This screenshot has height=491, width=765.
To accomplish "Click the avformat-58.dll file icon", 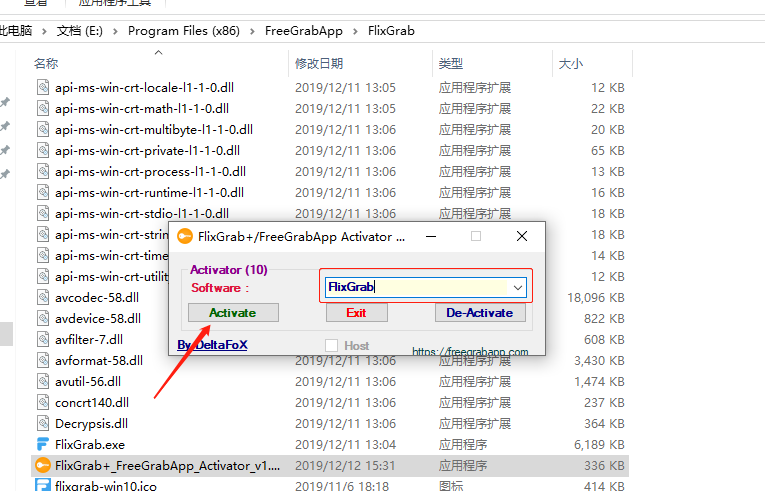I will [43, 360].
